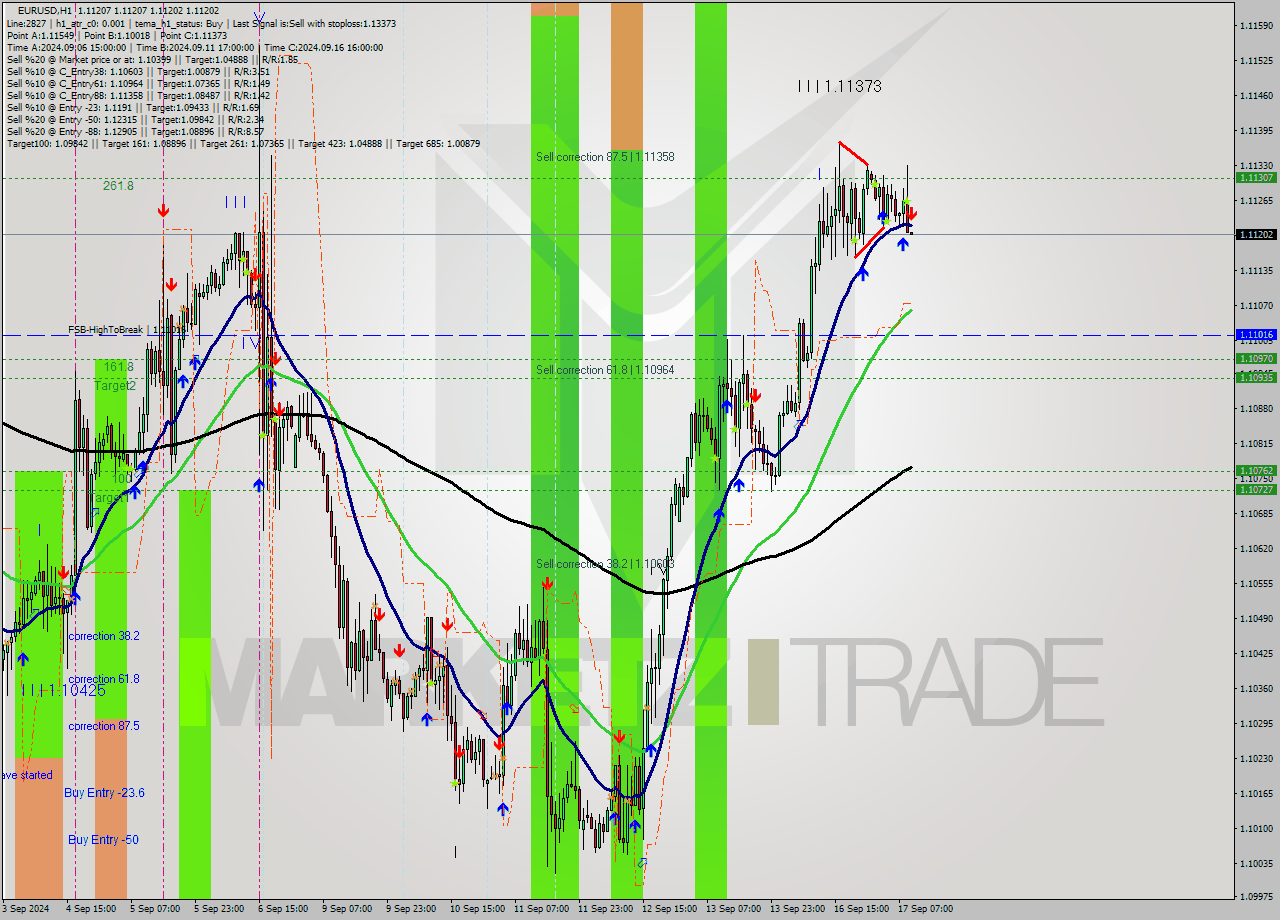1280x920 pixels.
Task: Select the 'Sell %10 @ C_Entry61' row
Action: click(138, 83)
